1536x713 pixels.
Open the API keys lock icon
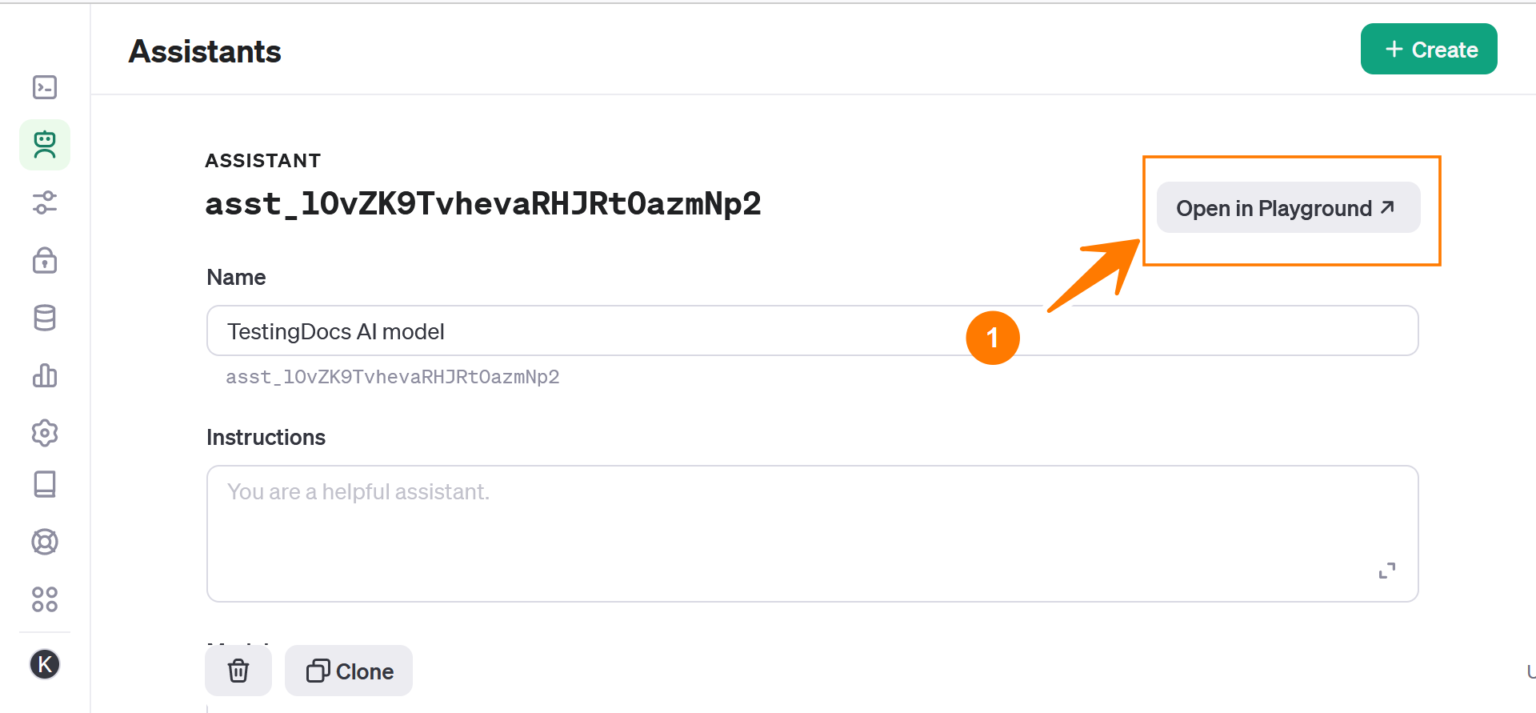coord(44,260)
